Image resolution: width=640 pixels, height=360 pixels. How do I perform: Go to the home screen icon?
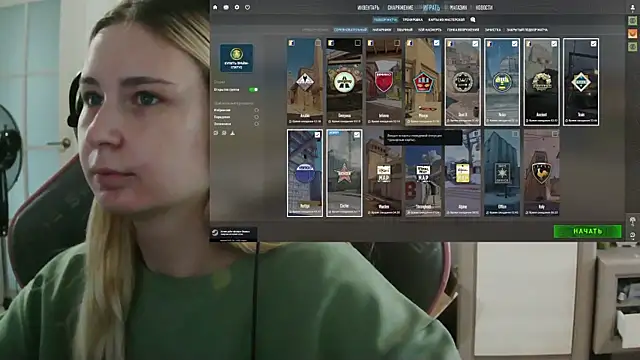216,7
